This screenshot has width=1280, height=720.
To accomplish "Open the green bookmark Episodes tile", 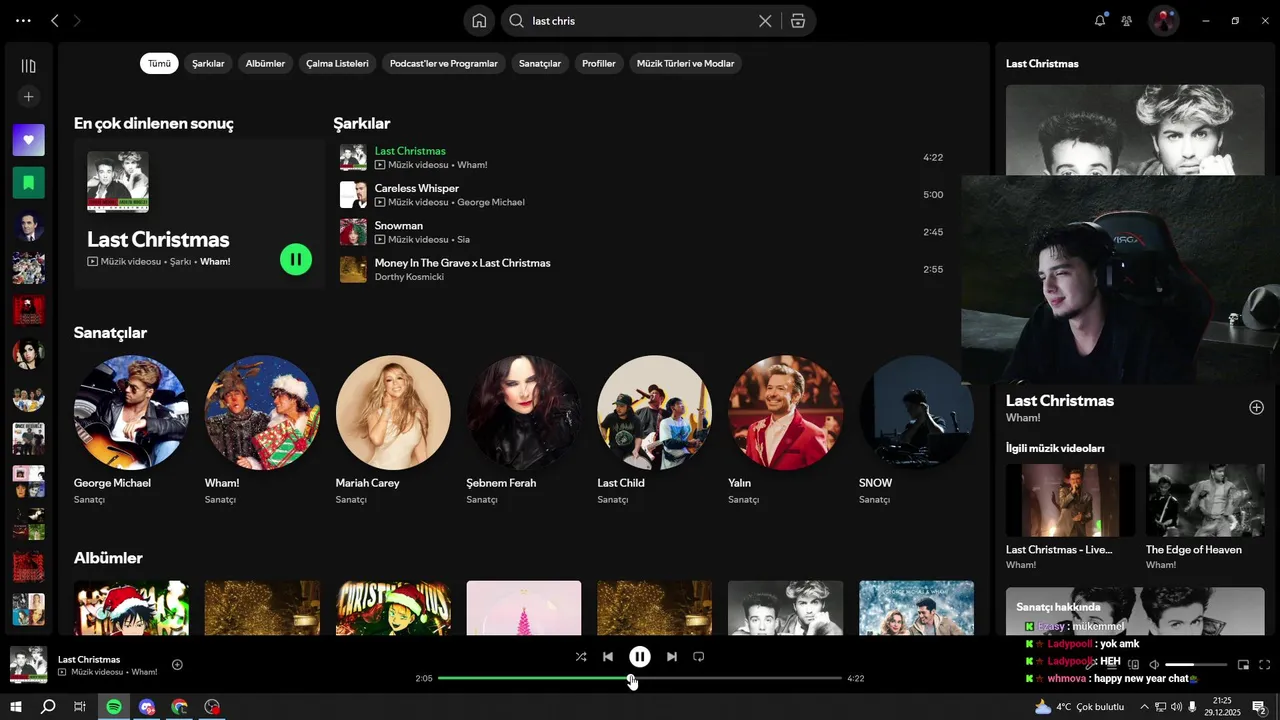I will pos(28,183).
